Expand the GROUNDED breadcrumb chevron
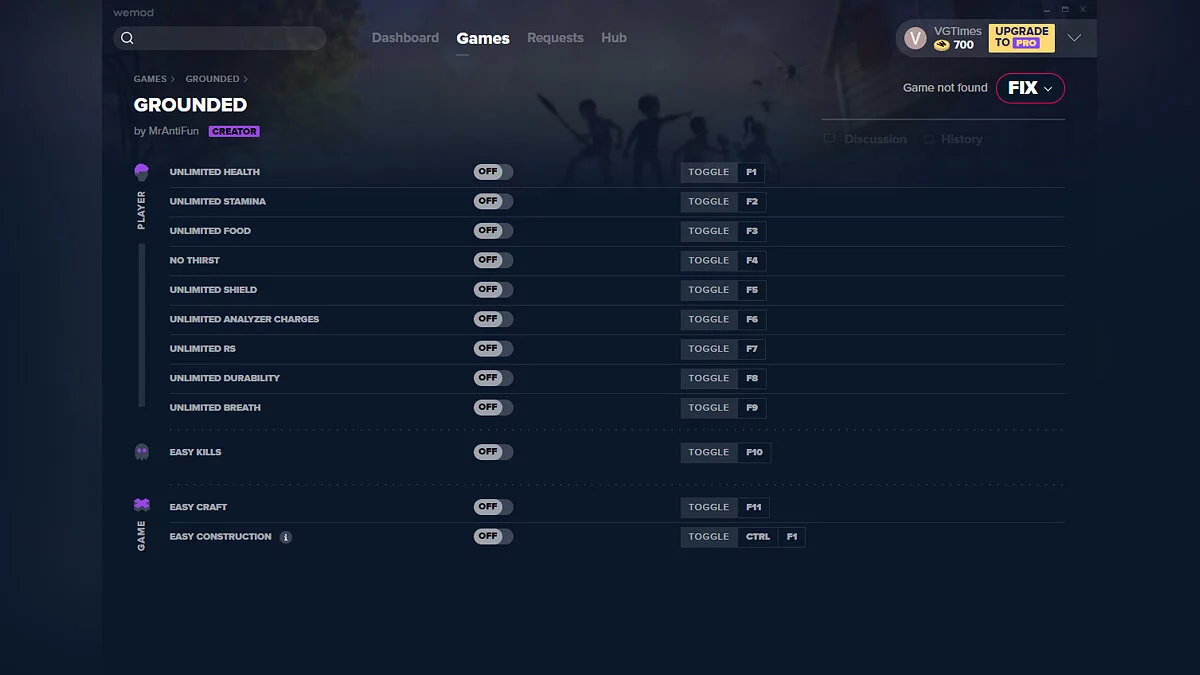This screenshot has height=675, width=1200. tap(246, 79)
